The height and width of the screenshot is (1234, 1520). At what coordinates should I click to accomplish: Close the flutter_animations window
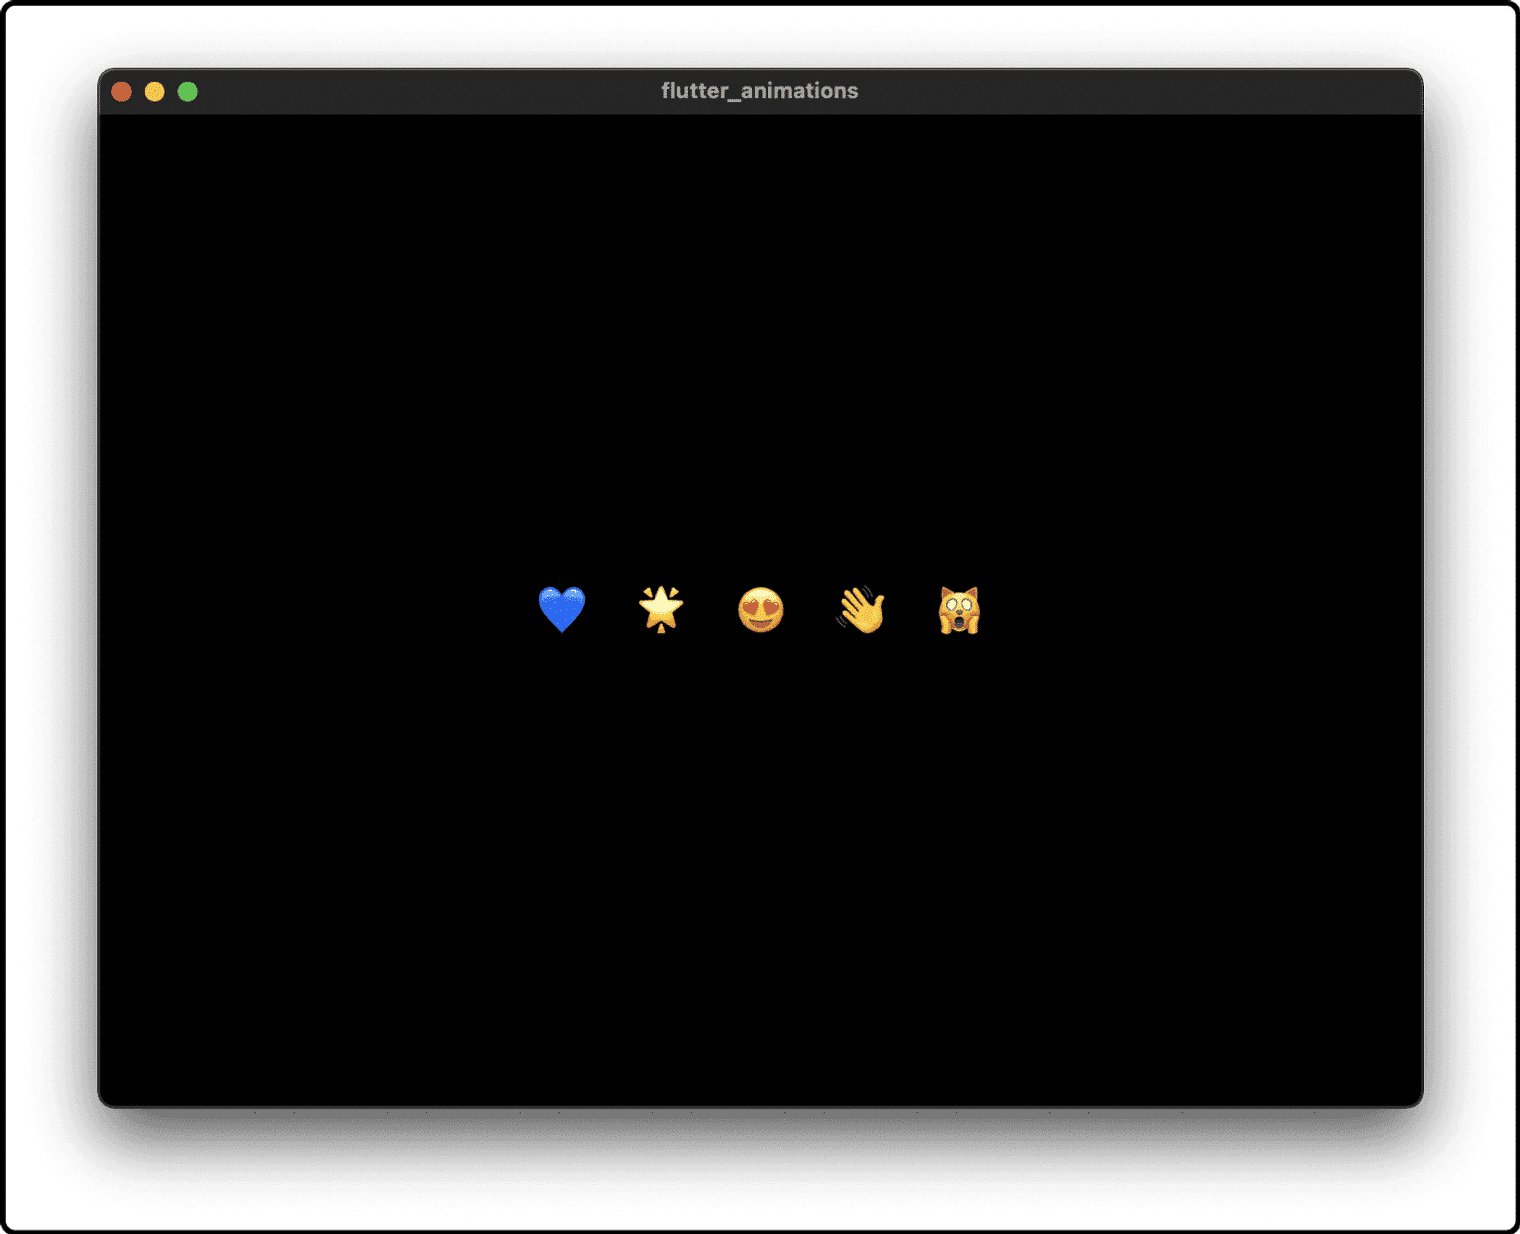[x=122, y=92]
